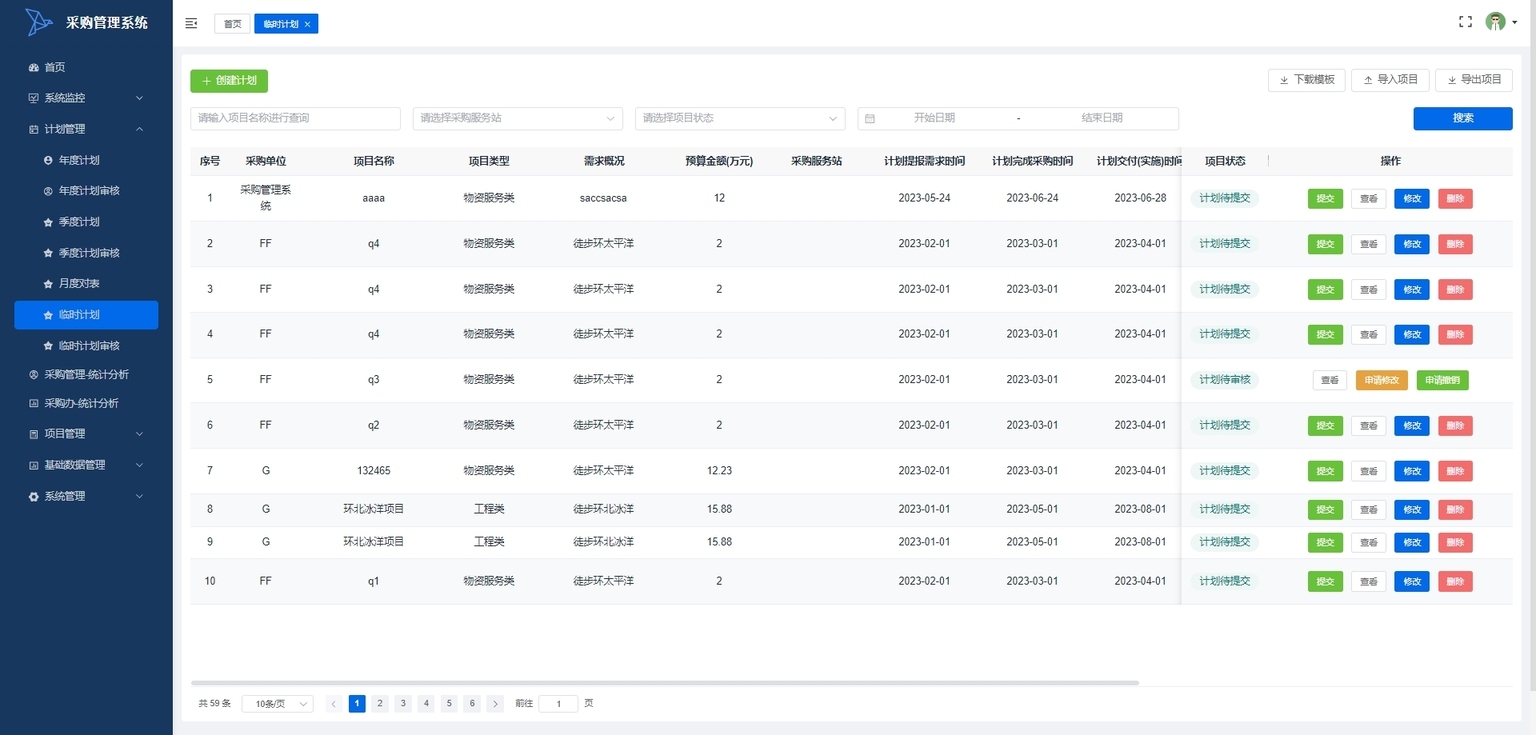Click the green 创建计划 button
This screenshot has width=1536, height=735.
pyautogui.click(x=229, y=81)
